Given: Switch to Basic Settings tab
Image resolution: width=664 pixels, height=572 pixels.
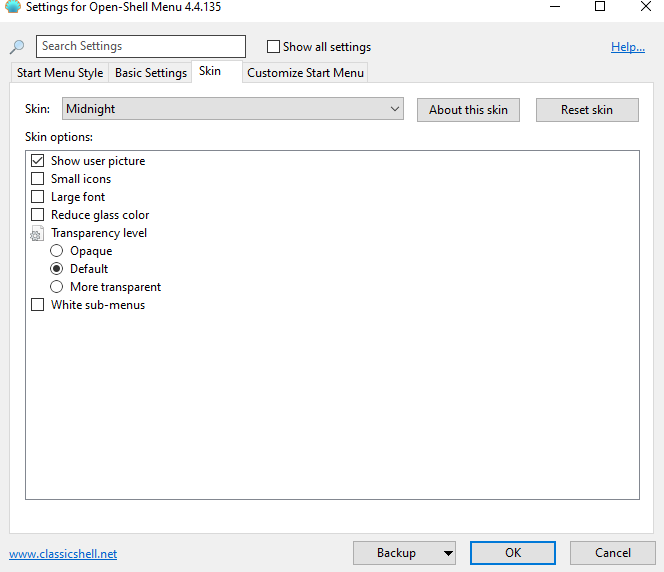Looking at the screenshot, I should click(151, 73).
